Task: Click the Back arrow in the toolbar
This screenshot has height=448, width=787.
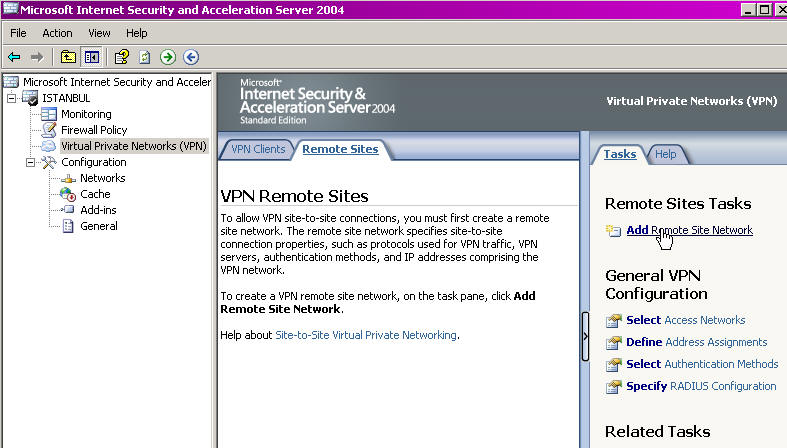Action: [14, 57]
